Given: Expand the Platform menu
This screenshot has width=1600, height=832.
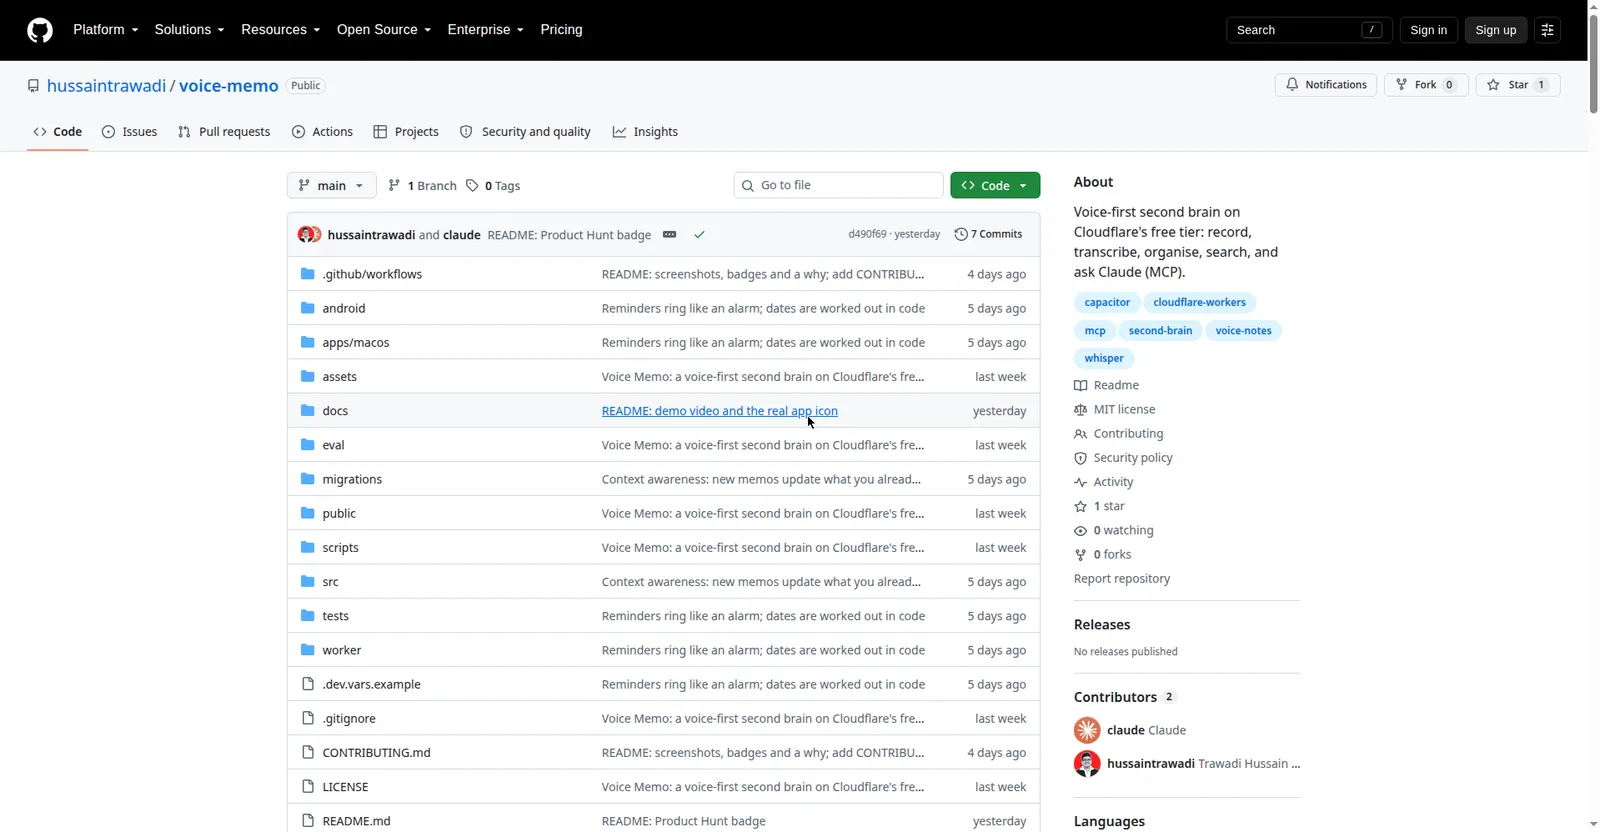Looking at the screenshot, I should coord(106,30).
